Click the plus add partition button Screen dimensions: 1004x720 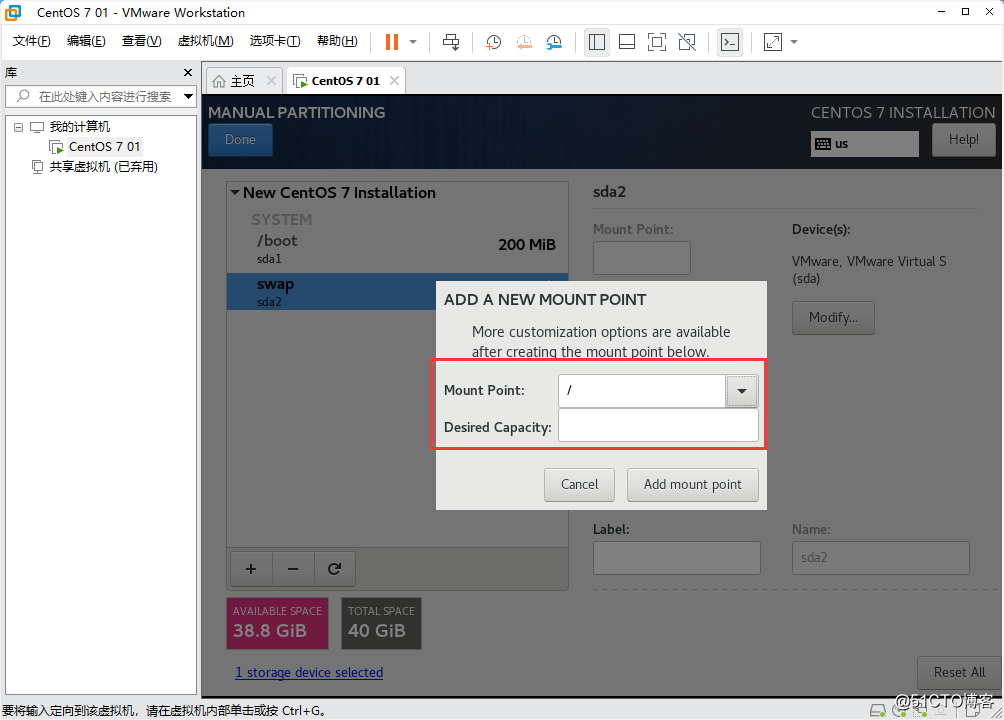pyautogui.click(x=251, y=569)
